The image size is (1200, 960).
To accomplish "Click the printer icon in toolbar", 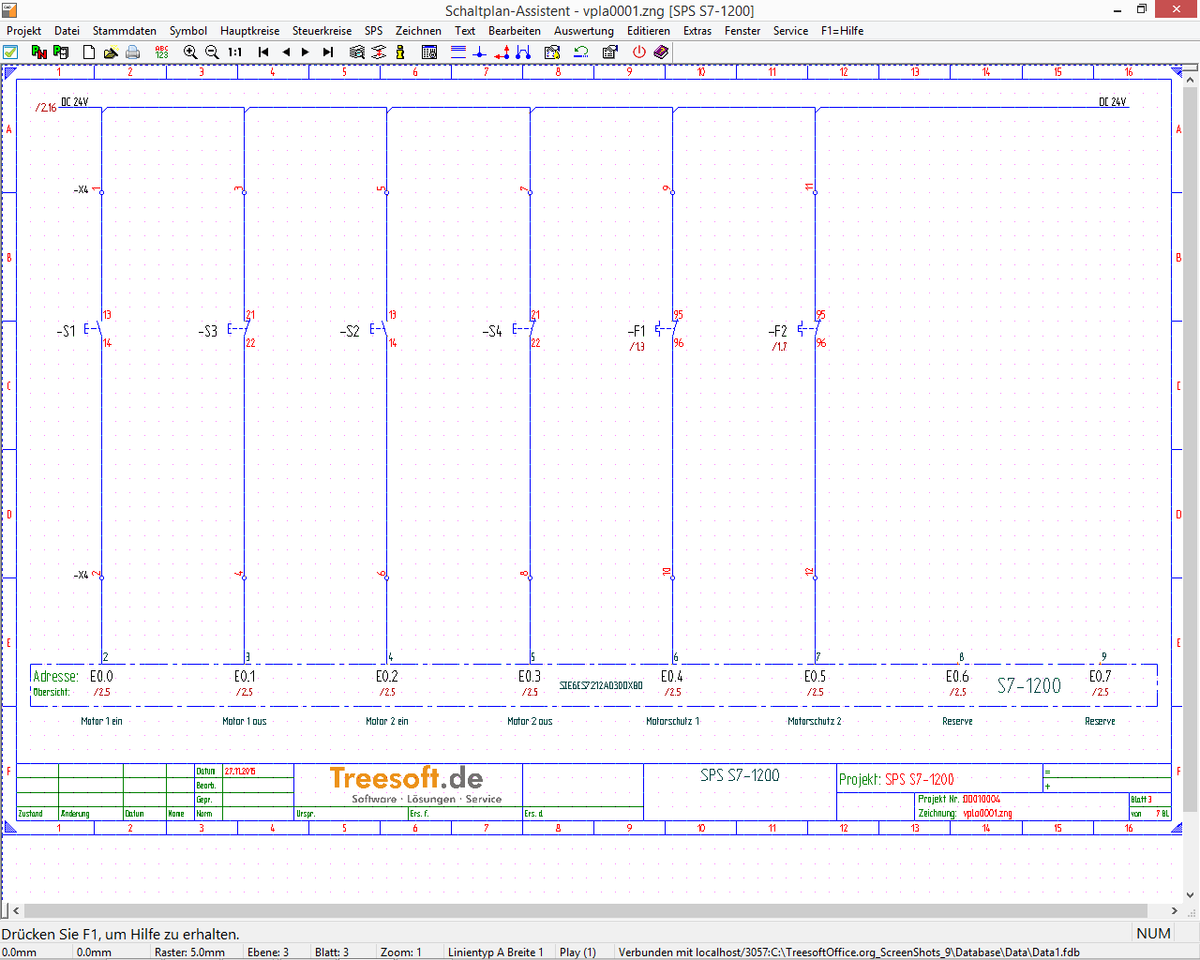I will [132, 51].
